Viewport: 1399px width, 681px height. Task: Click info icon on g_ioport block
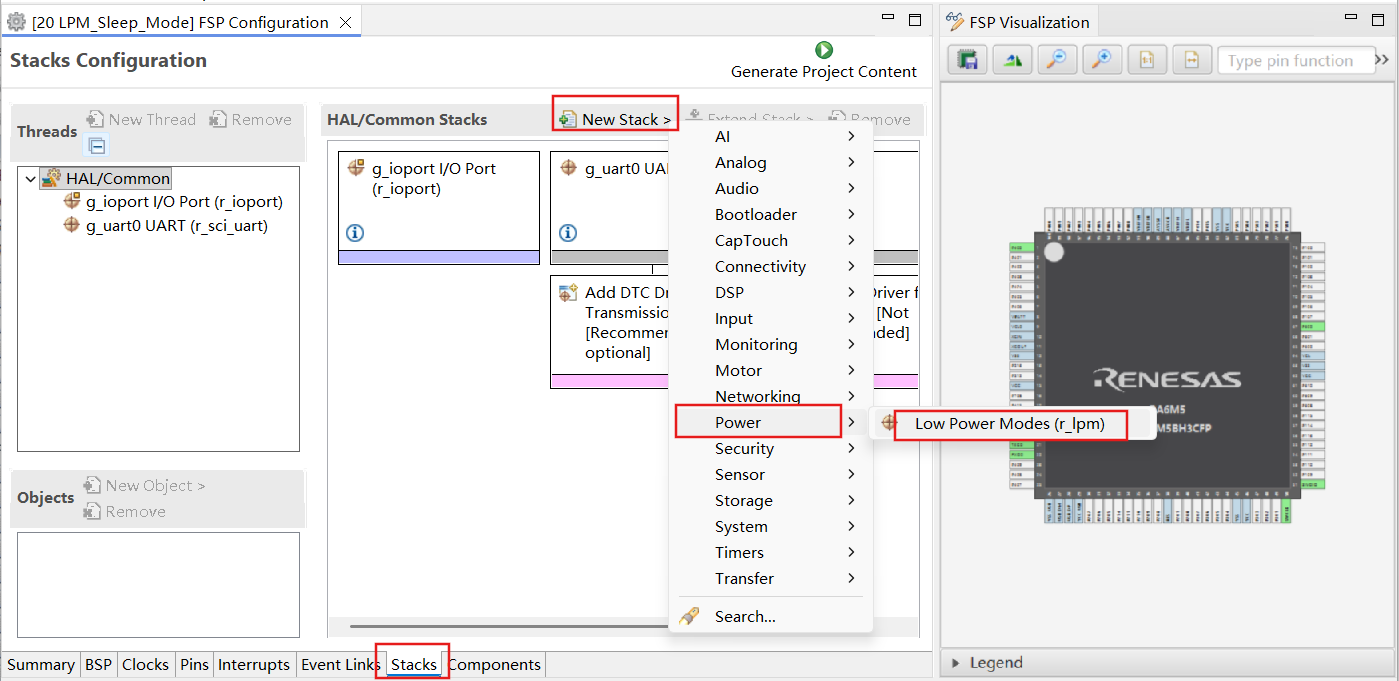[355, 233]
